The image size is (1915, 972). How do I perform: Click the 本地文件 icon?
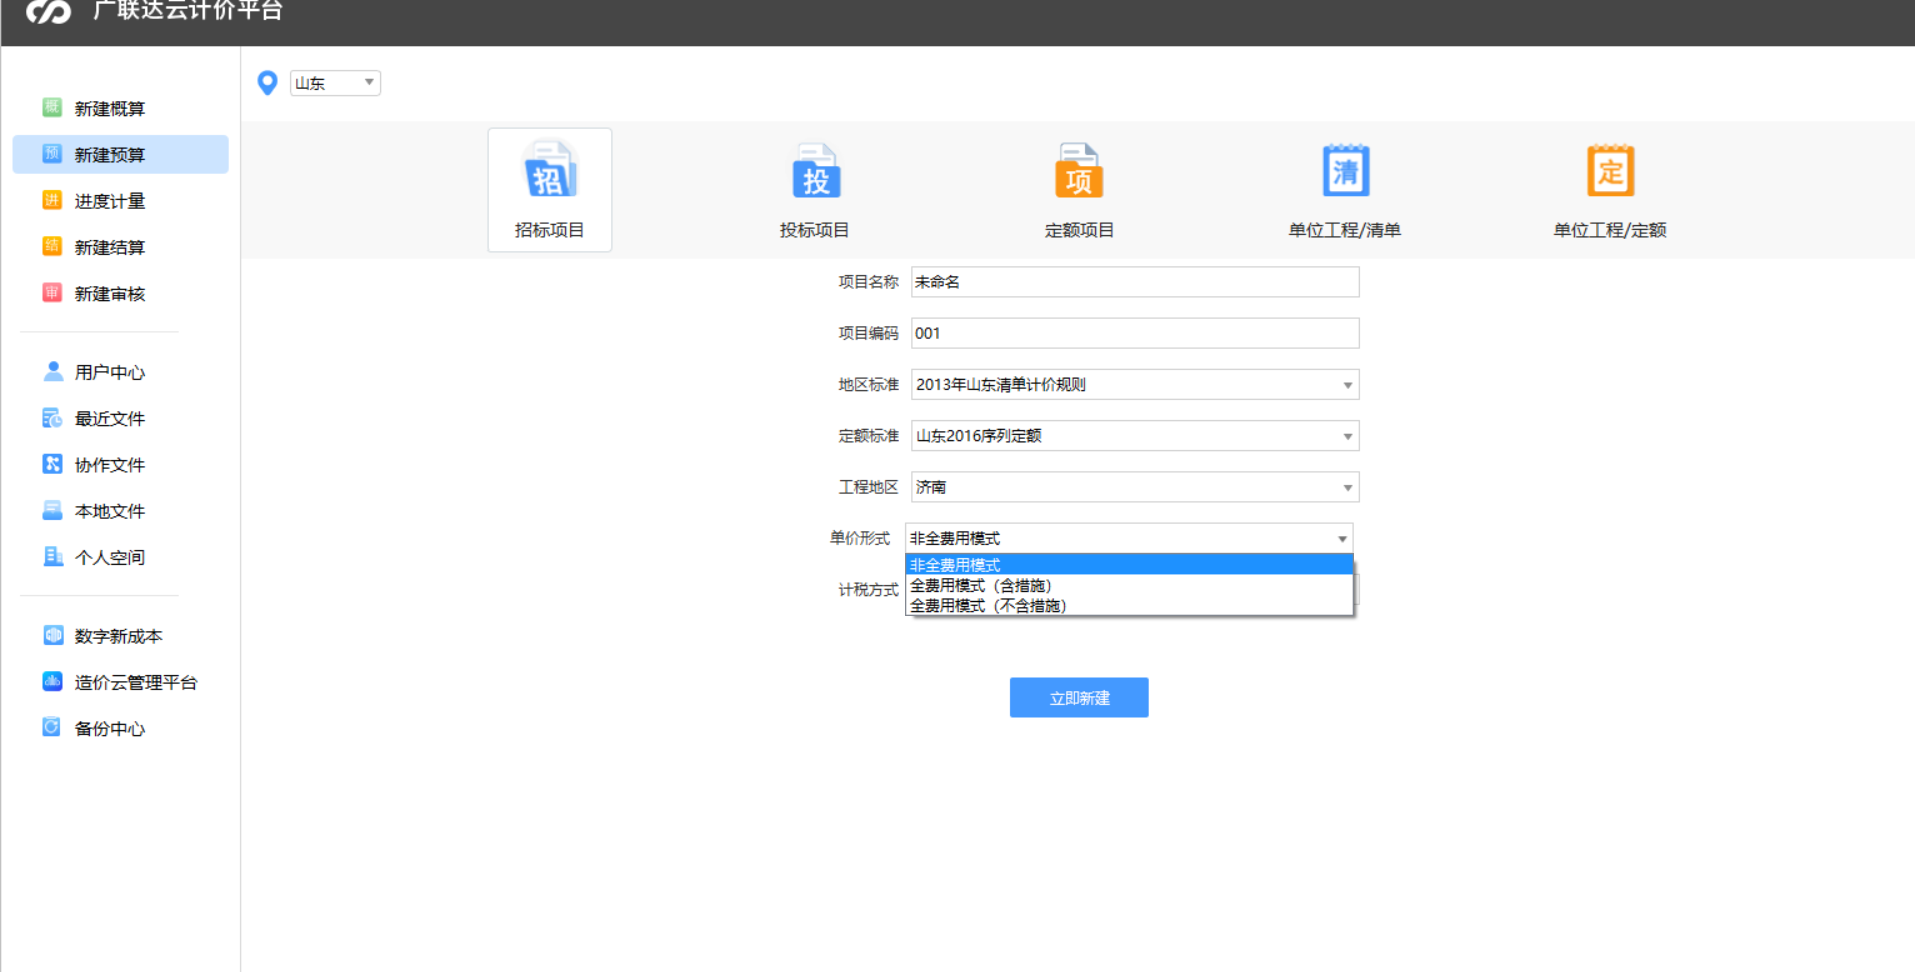pos(52,510)
